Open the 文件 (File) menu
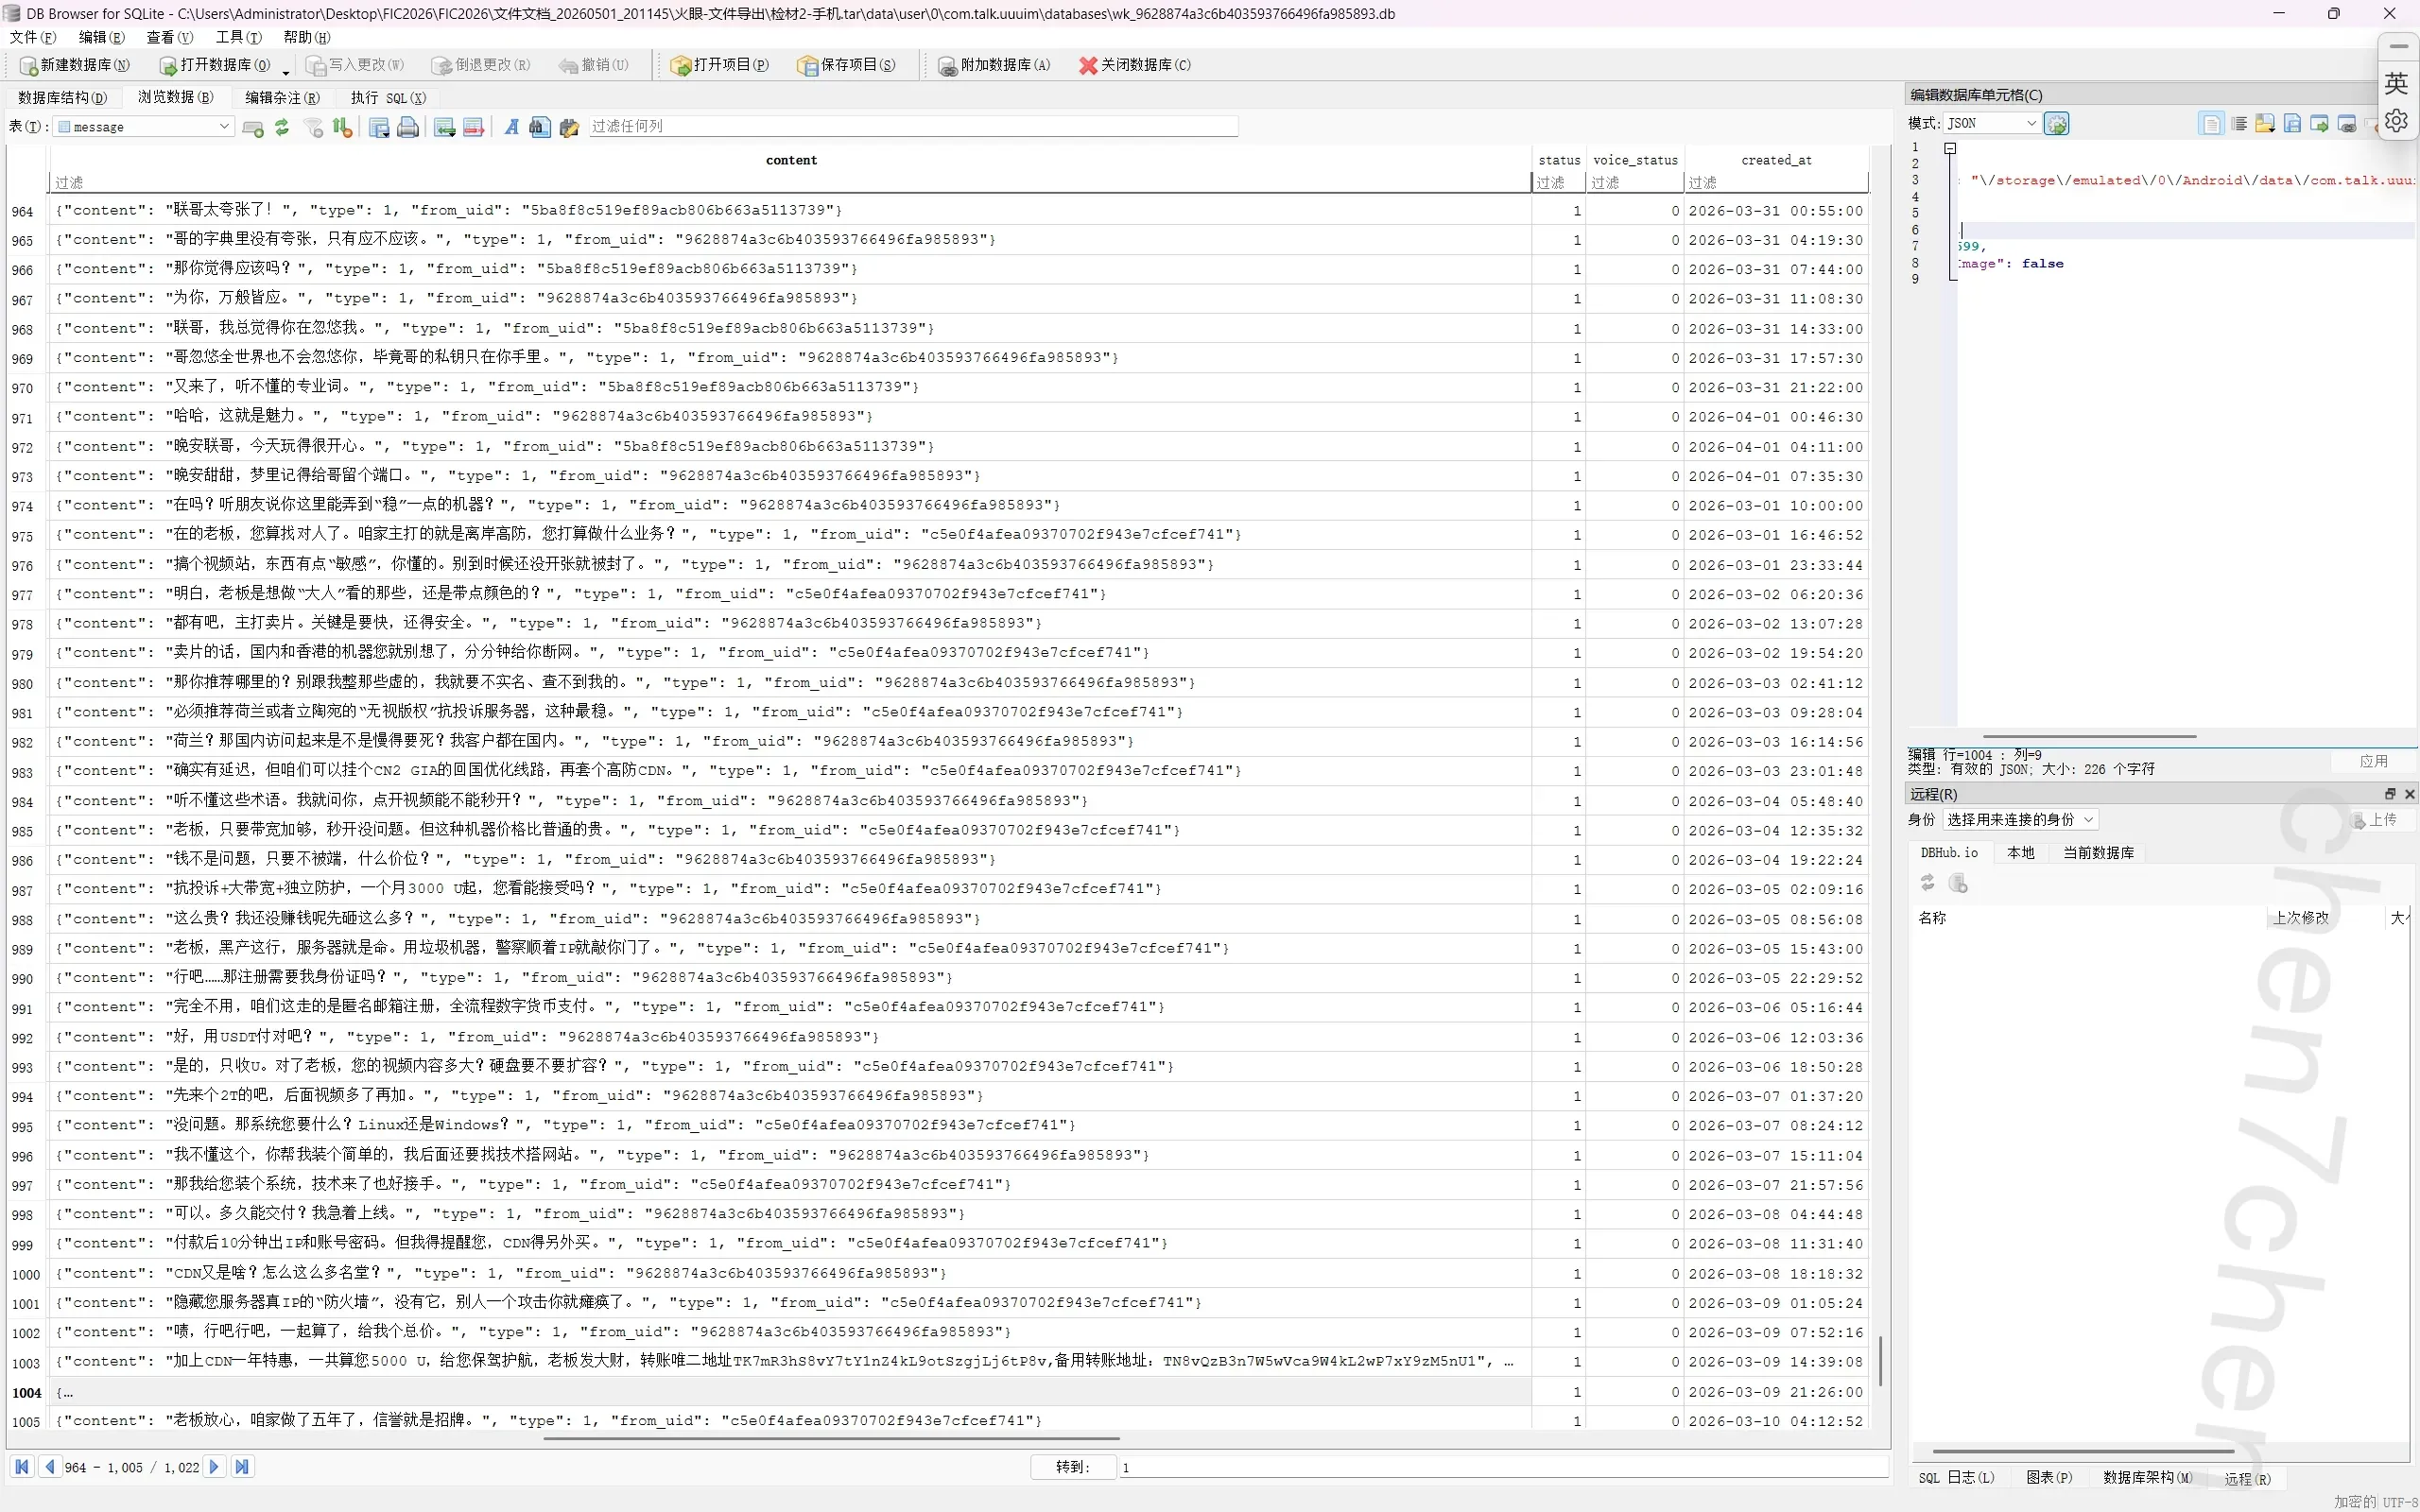2420x1512 pixels. [32, 37]
